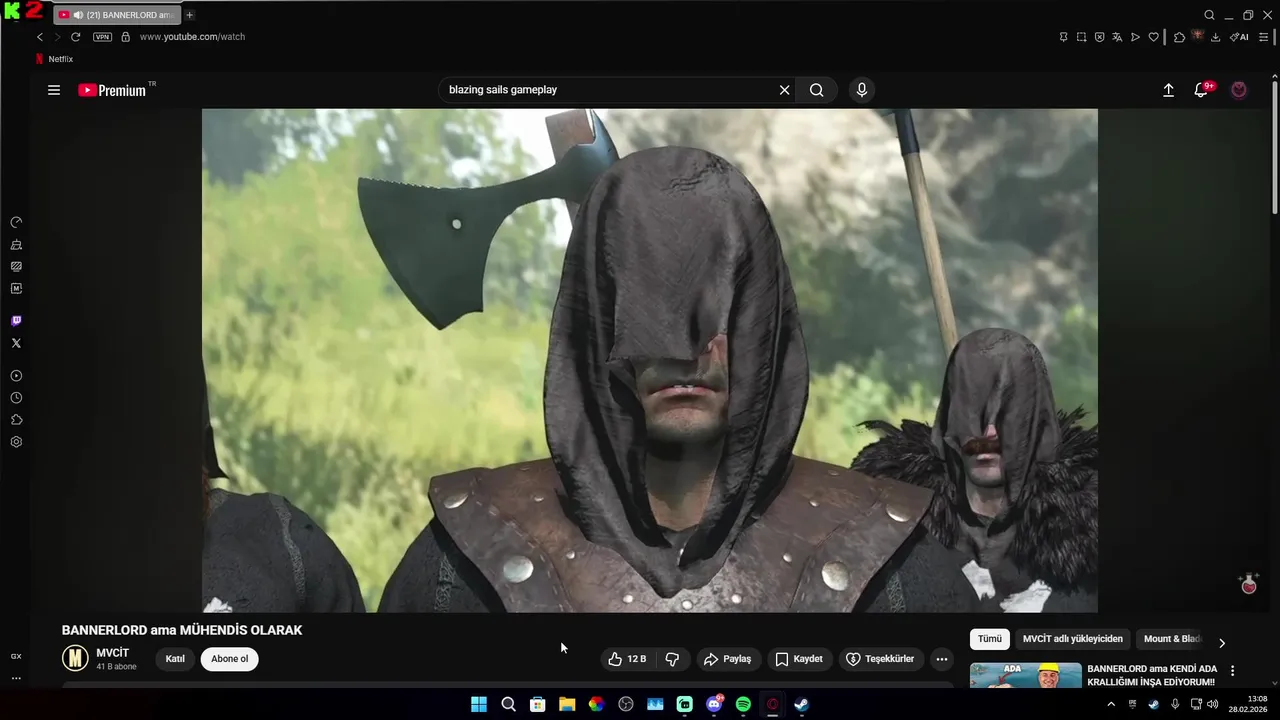
Task: Toggle the VPN badge in address bar
Action: click(102, 37)
